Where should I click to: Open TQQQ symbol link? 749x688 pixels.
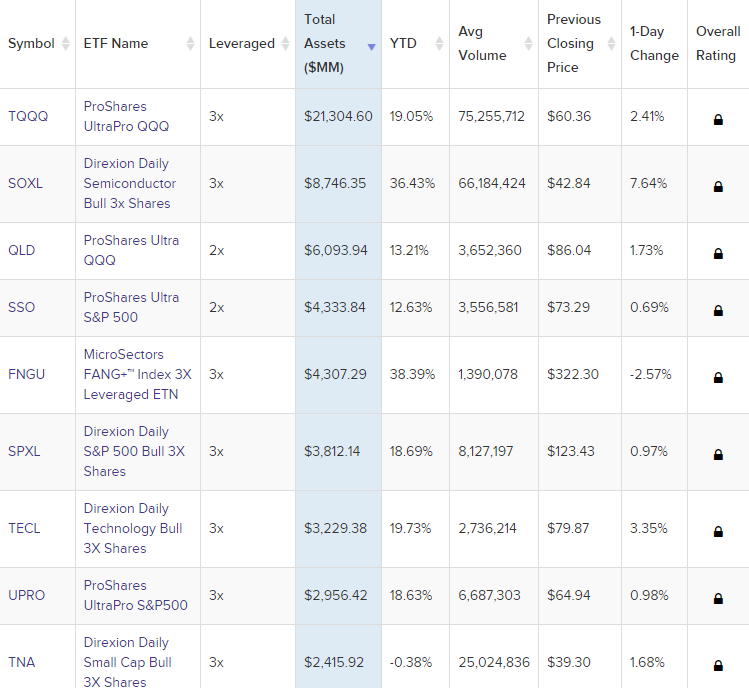click(x=28, y=117)
